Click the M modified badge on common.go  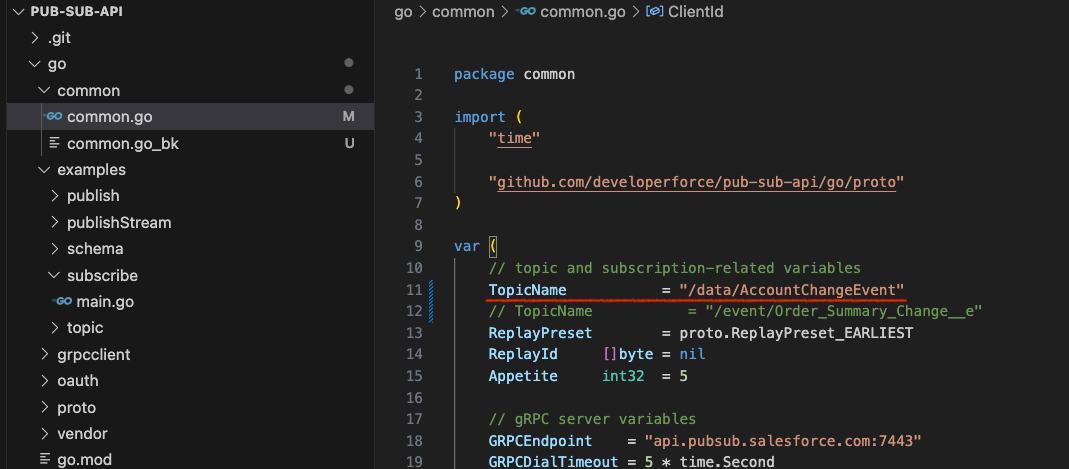tap(348, 117)
